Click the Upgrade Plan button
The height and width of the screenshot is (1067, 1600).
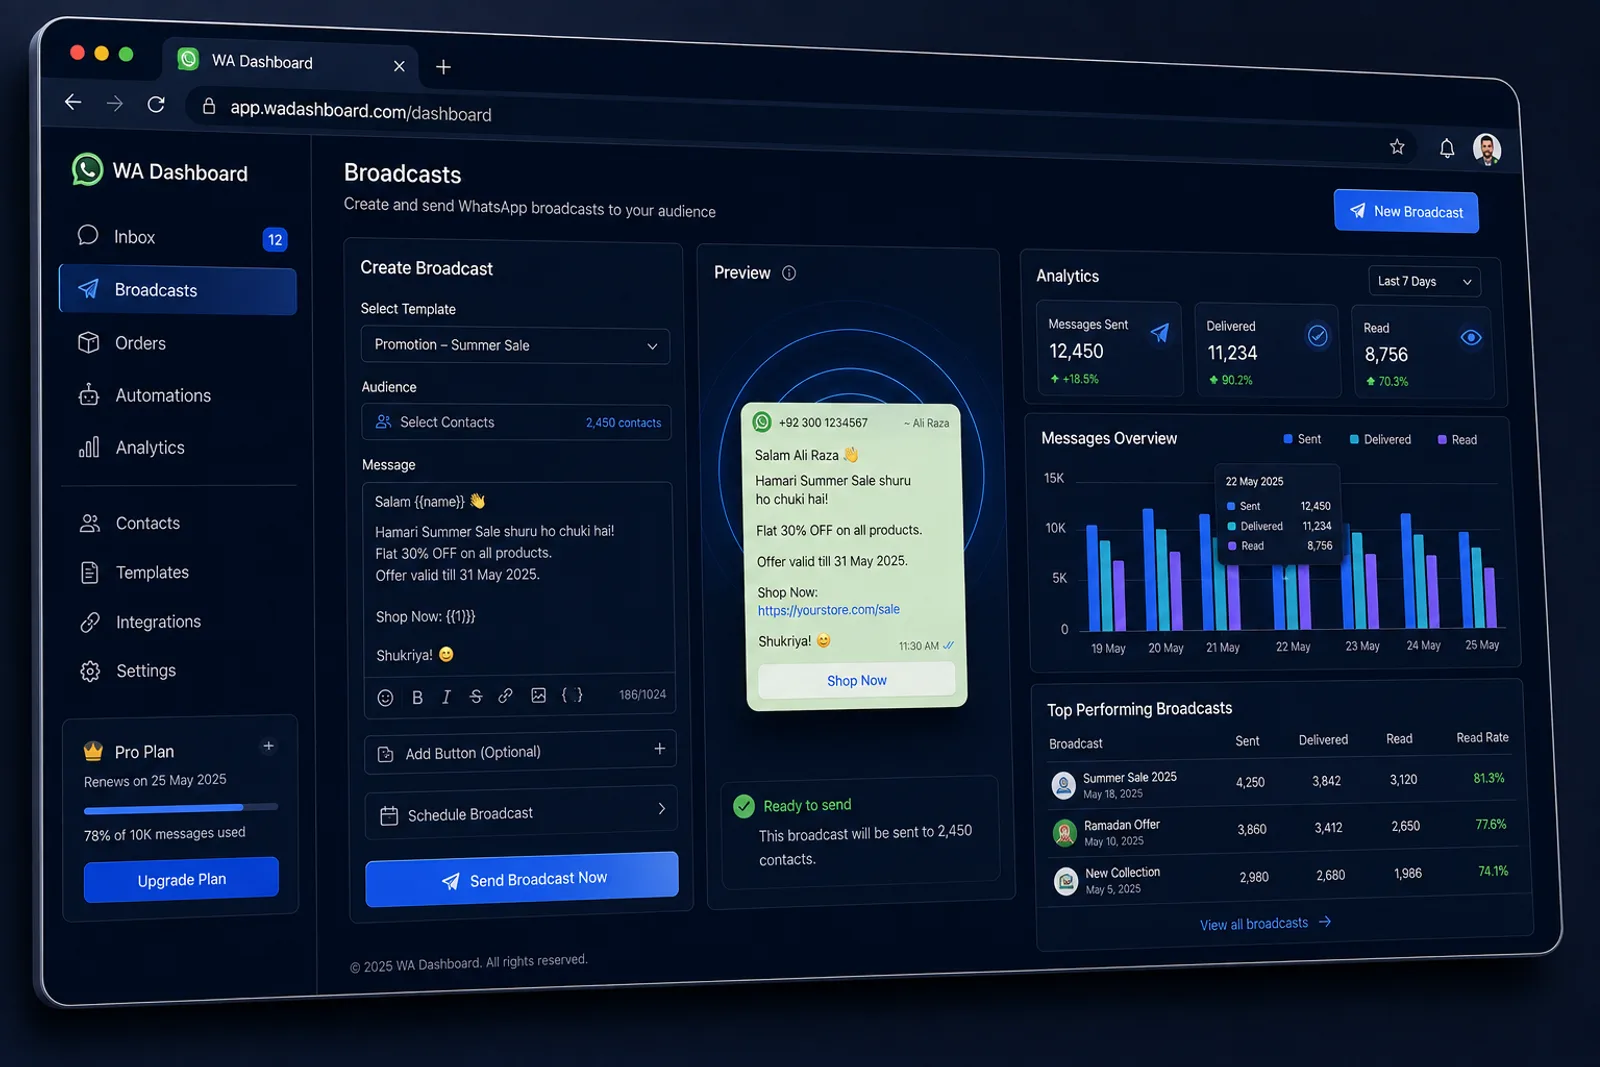(x=181, y=880)
